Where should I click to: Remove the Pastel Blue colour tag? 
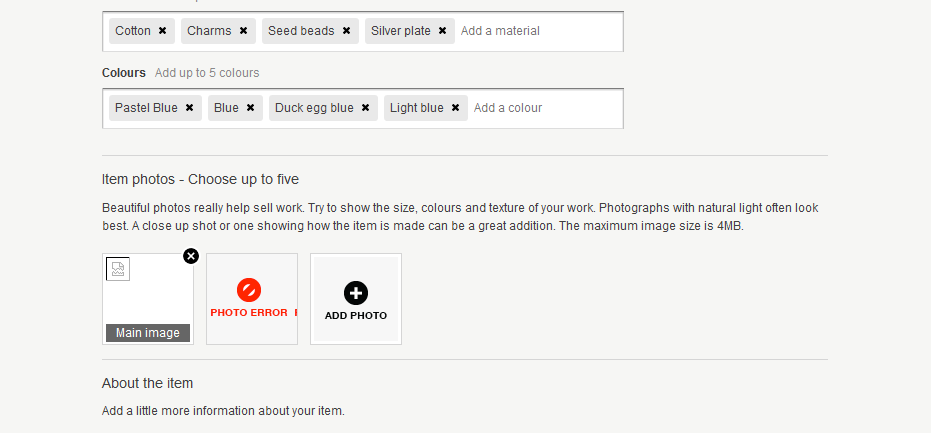pos(189,108)
